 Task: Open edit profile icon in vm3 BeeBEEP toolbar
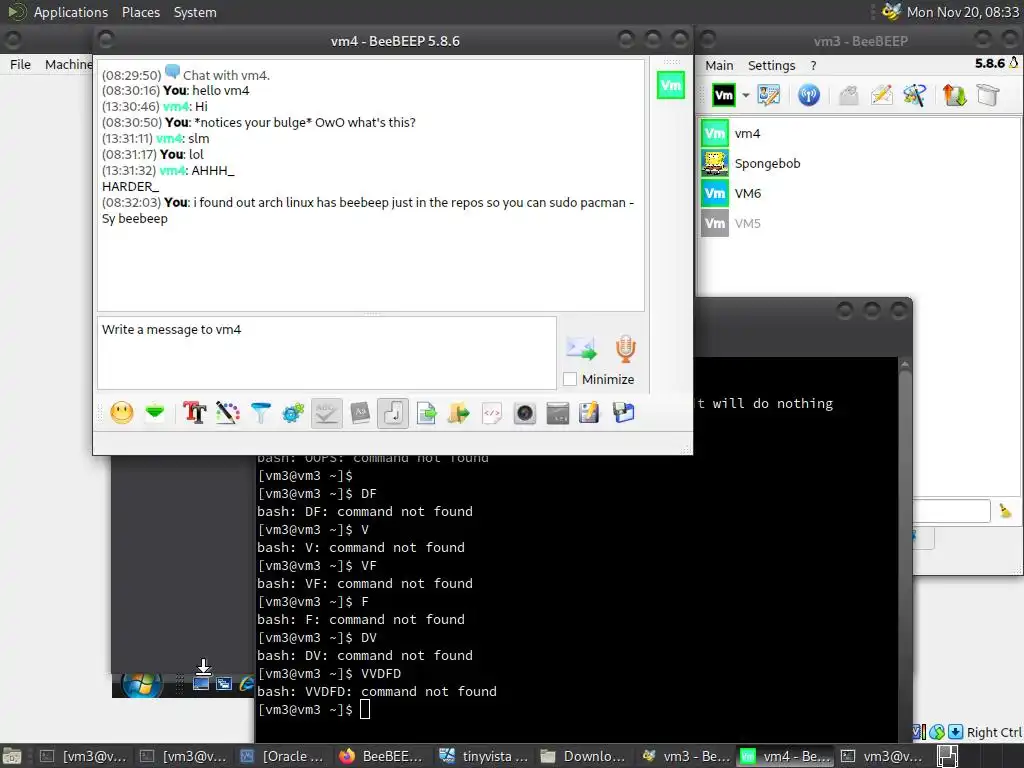[769, 95]
